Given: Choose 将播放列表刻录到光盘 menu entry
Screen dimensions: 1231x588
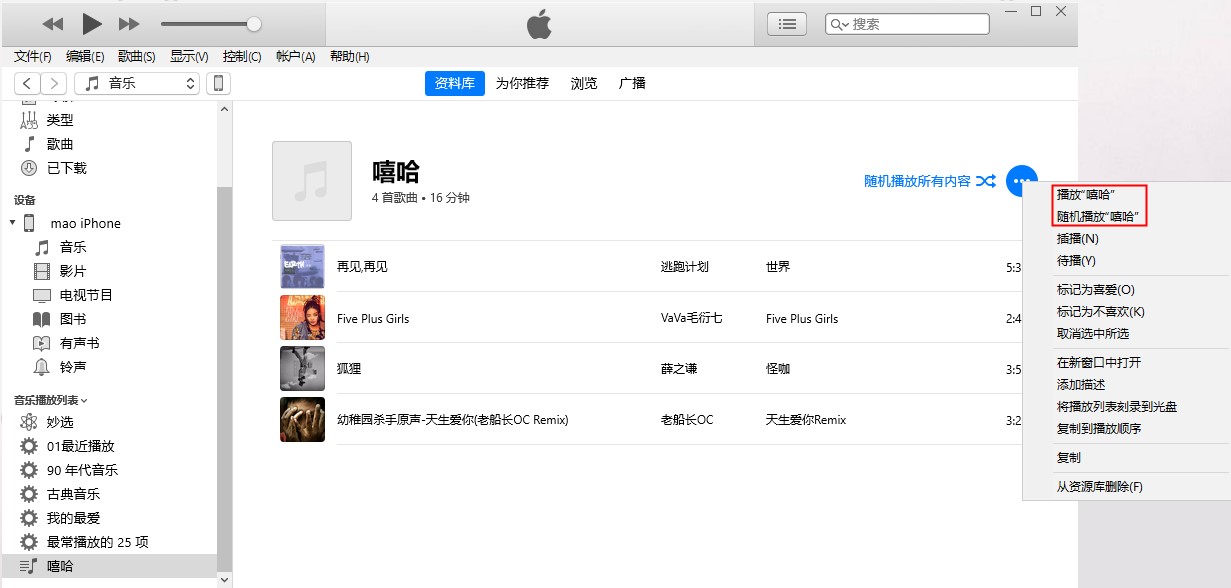Looking at the screenshot, I should coord(1117,407).
